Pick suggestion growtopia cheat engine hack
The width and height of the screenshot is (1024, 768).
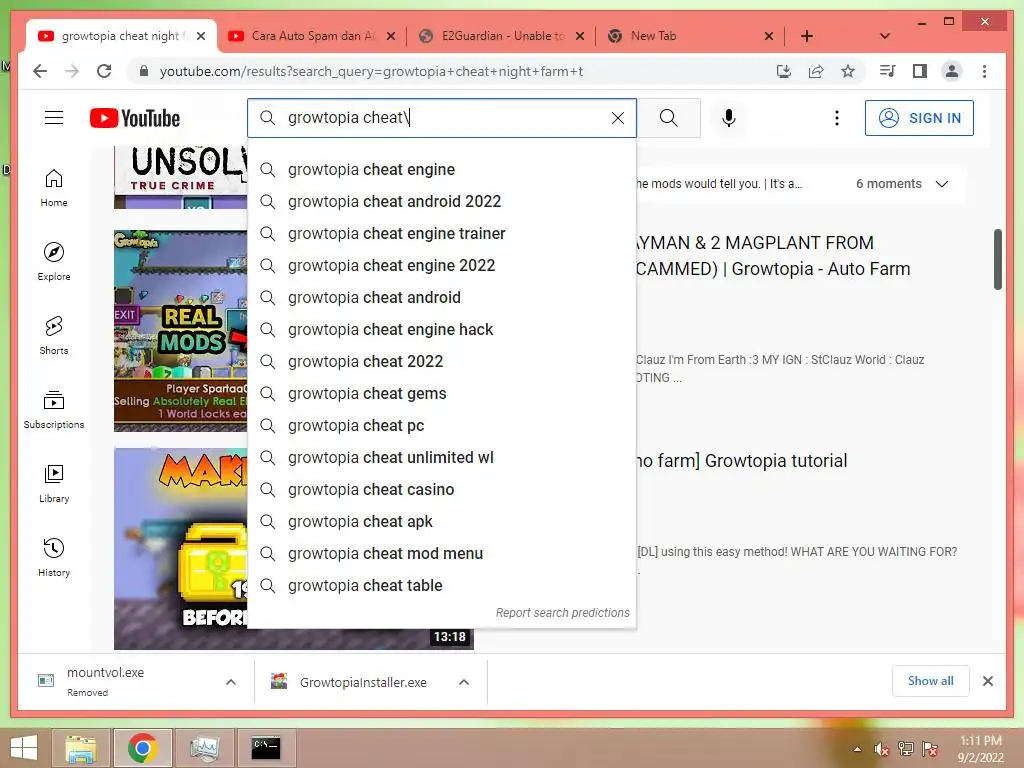(x=441, y=330)
